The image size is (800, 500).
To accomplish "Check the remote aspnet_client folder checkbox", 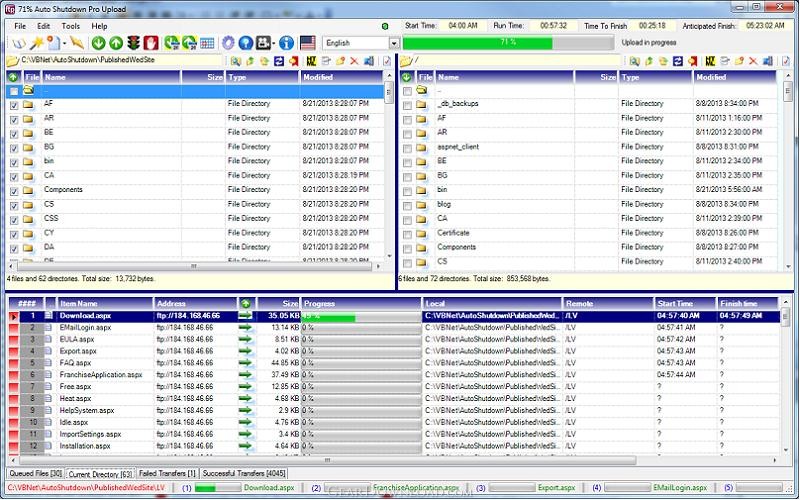I will click(407, 148).
